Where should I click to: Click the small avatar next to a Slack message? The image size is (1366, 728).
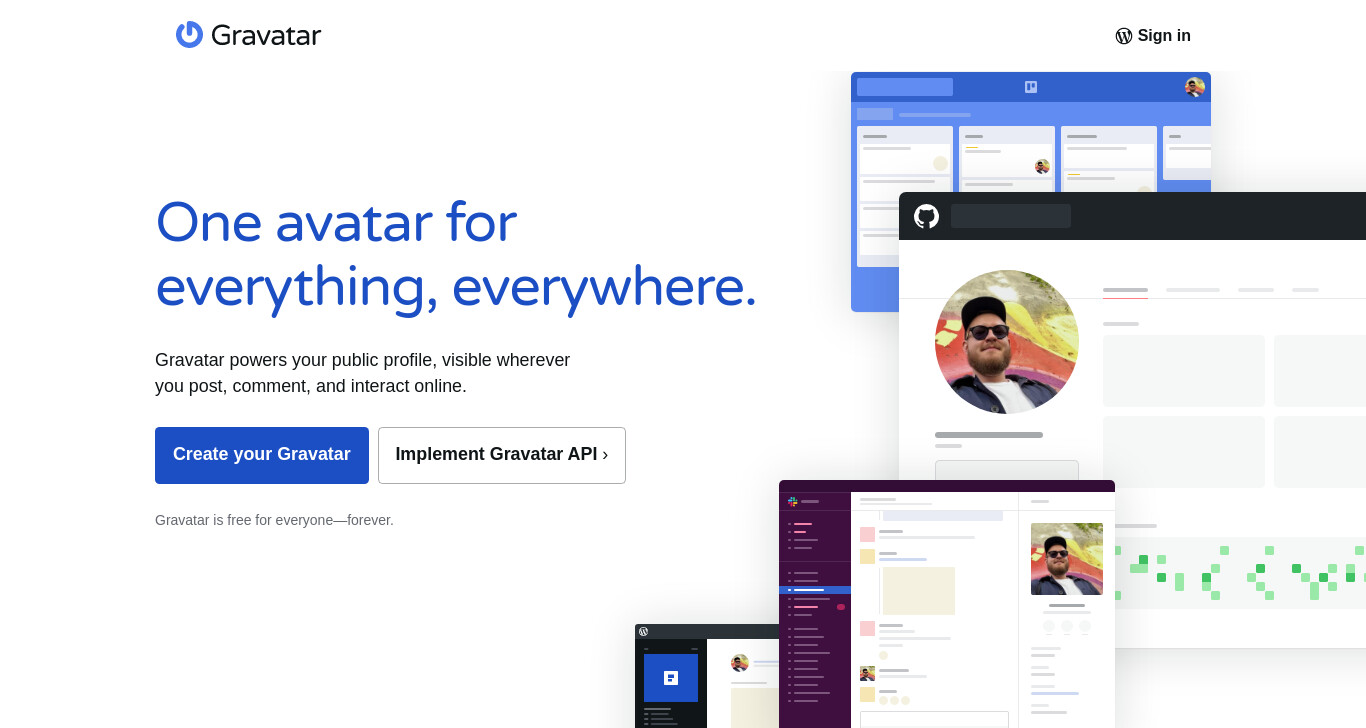point(867,673)
